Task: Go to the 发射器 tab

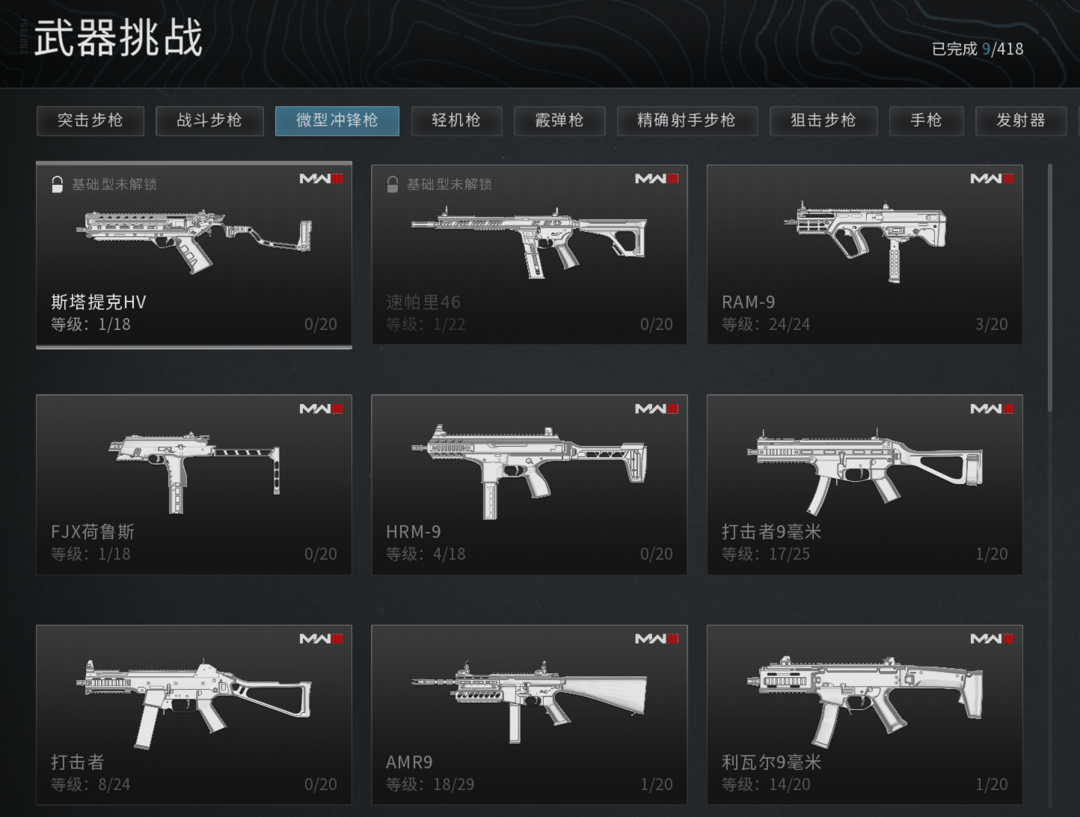Action: click(x=1021, y=121)
